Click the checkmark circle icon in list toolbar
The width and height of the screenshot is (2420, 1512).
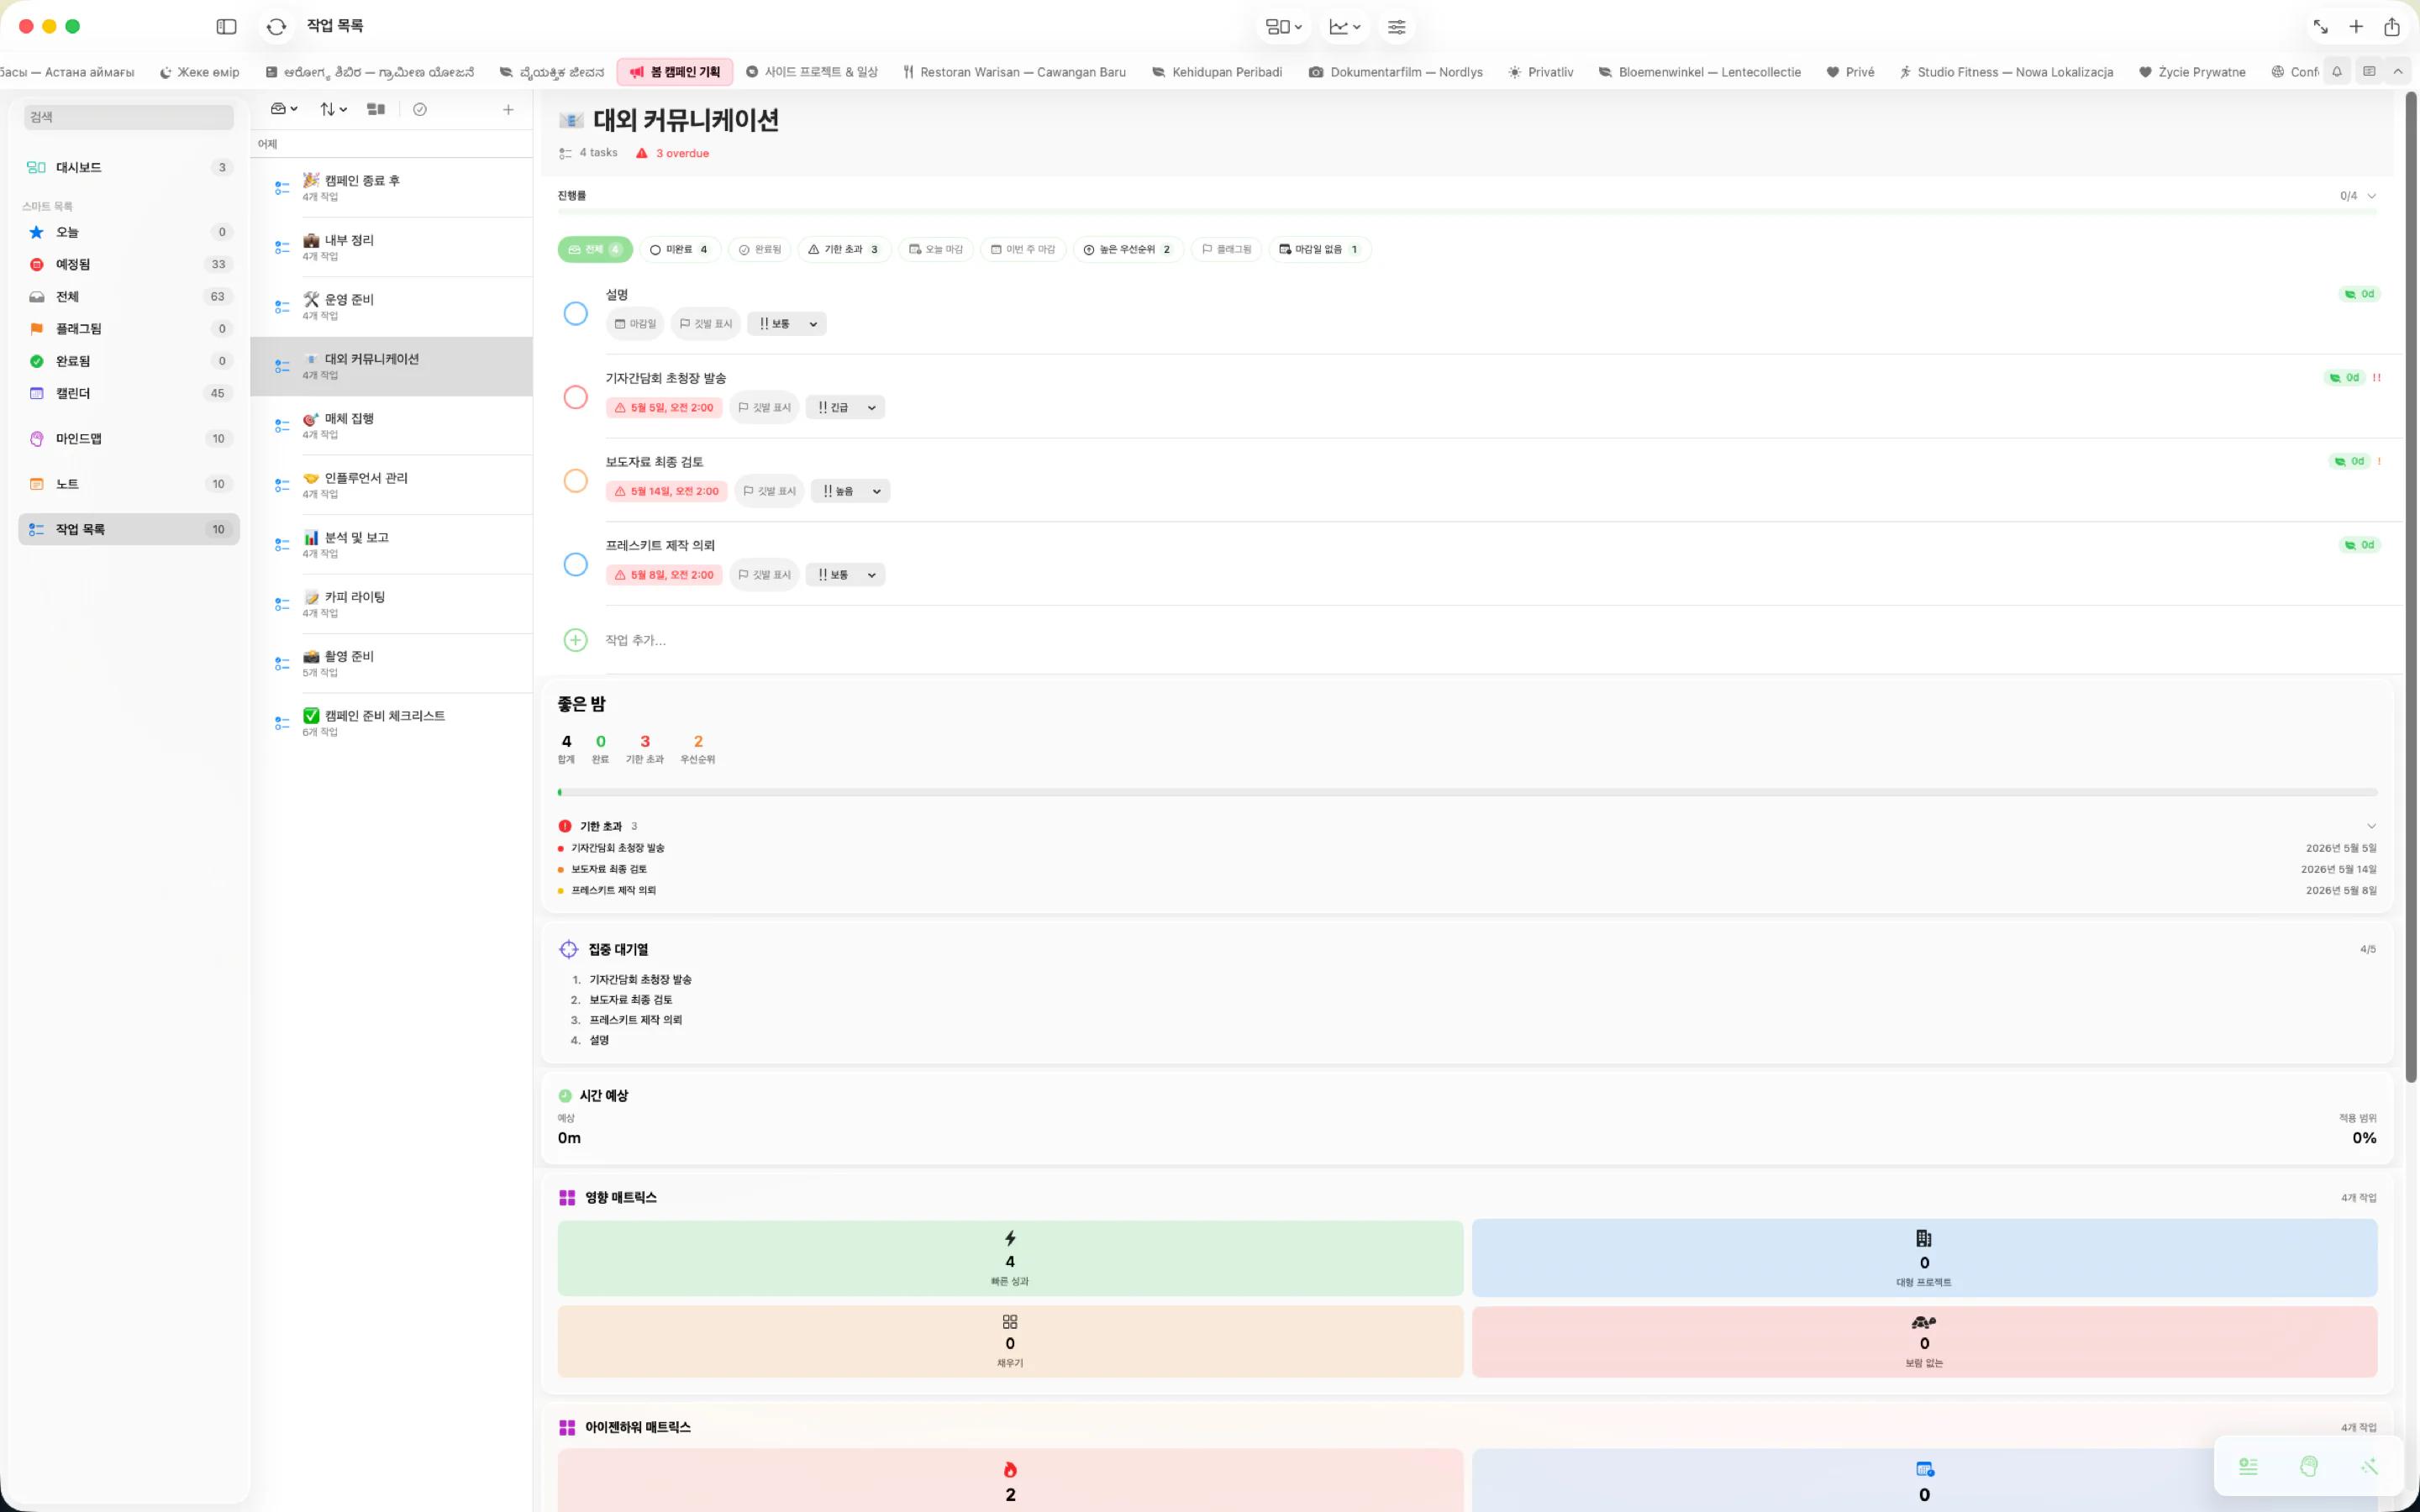click(x=420, y=109)
